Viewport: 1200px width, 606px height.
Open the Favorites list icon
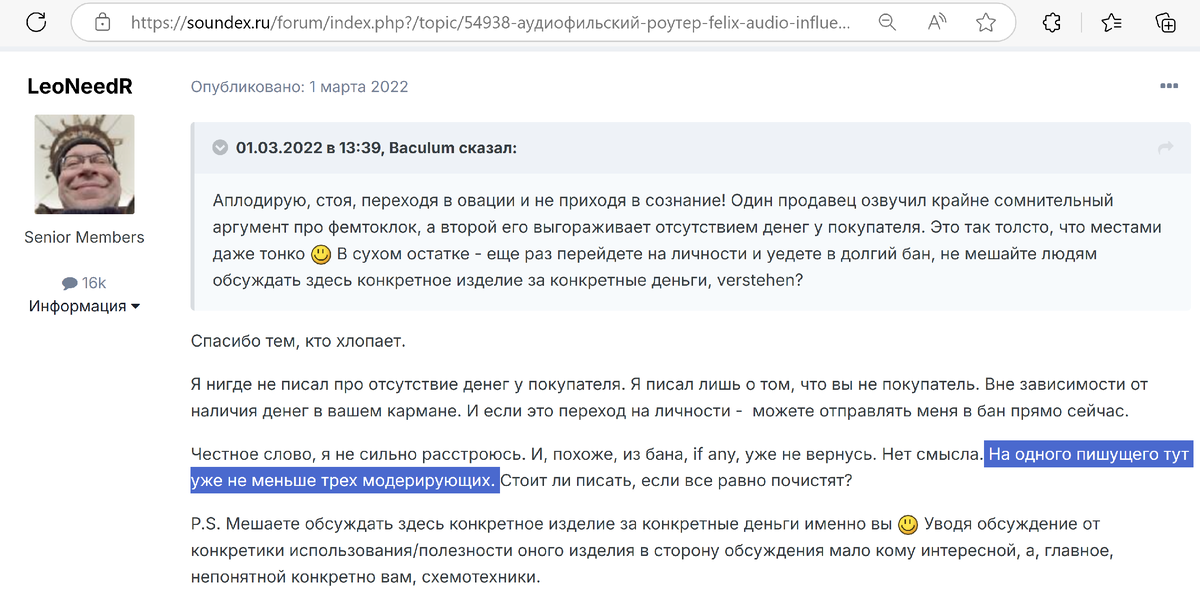(1111, 21)
